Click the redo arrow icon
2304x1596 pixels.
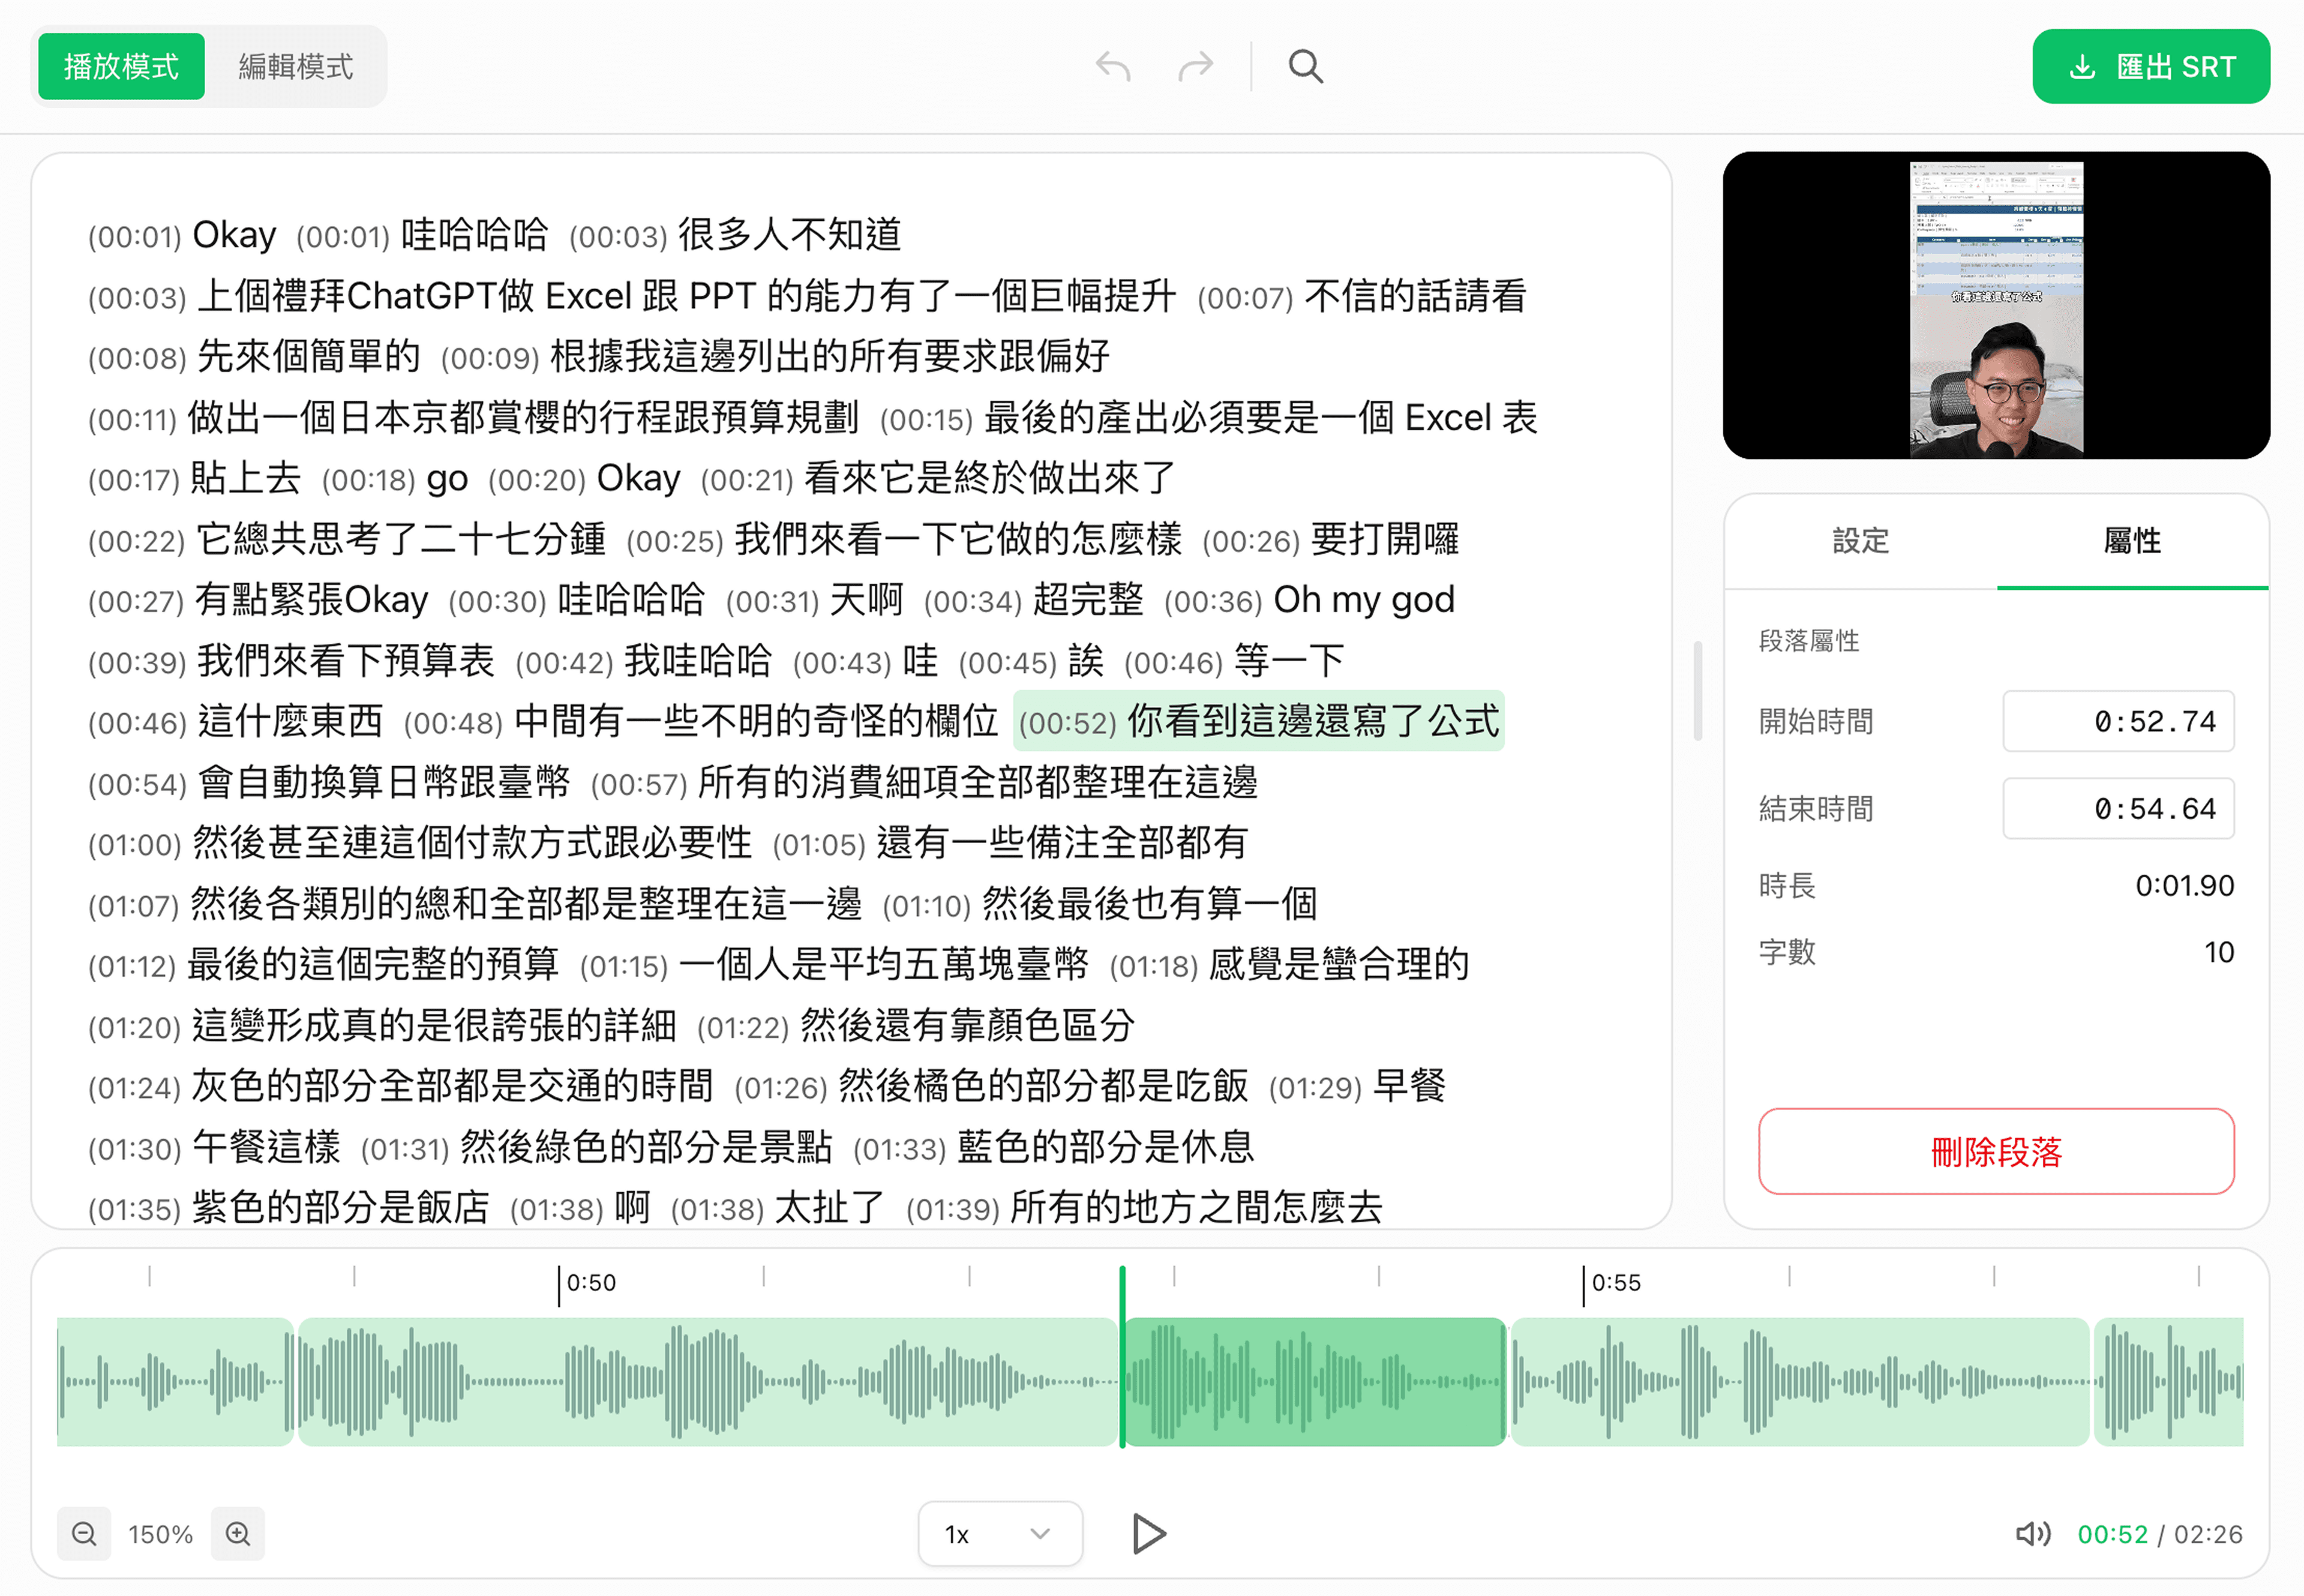click(x=1195, y=65)
